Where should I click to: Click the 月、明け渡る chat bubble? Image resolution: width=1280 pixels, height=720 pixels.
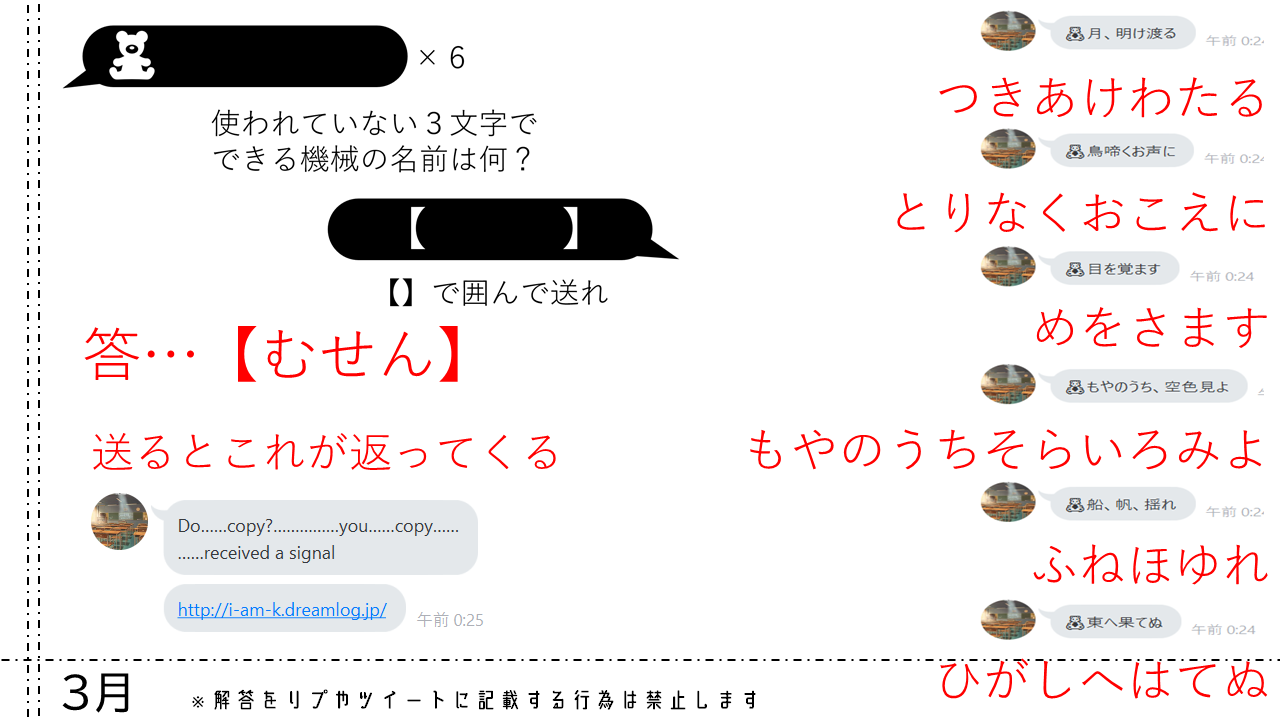point(1122,33)
